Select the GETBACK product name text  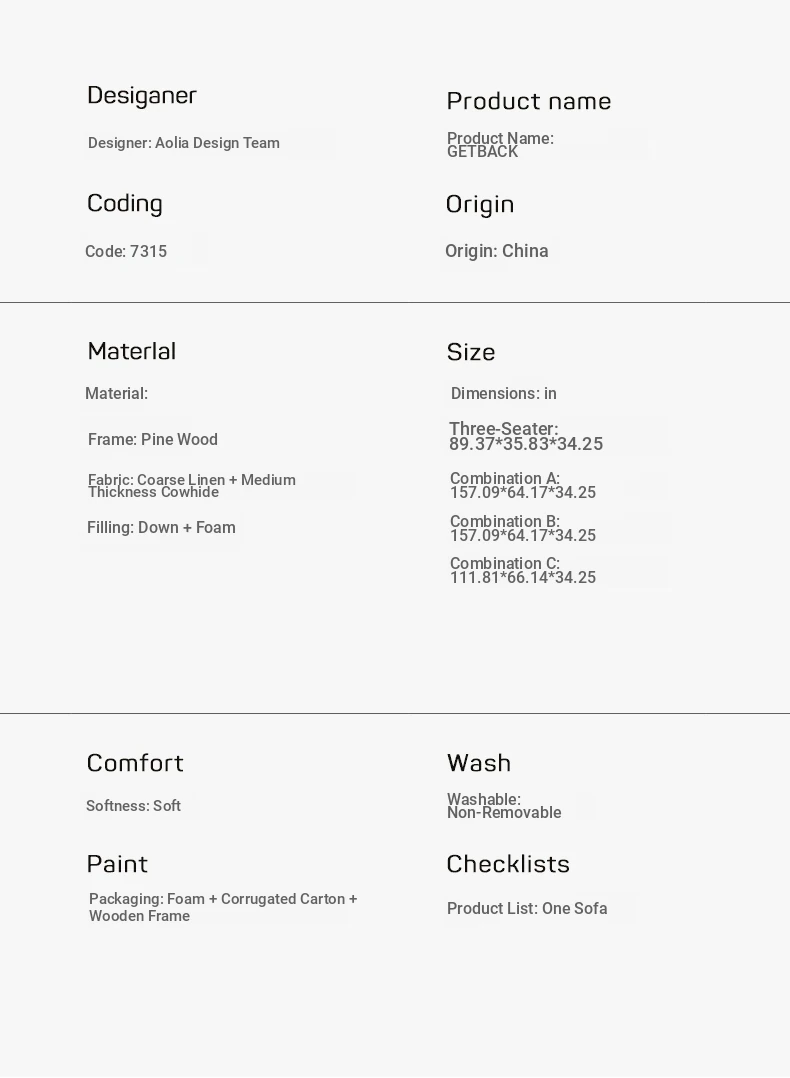click(x=500, y=145)
